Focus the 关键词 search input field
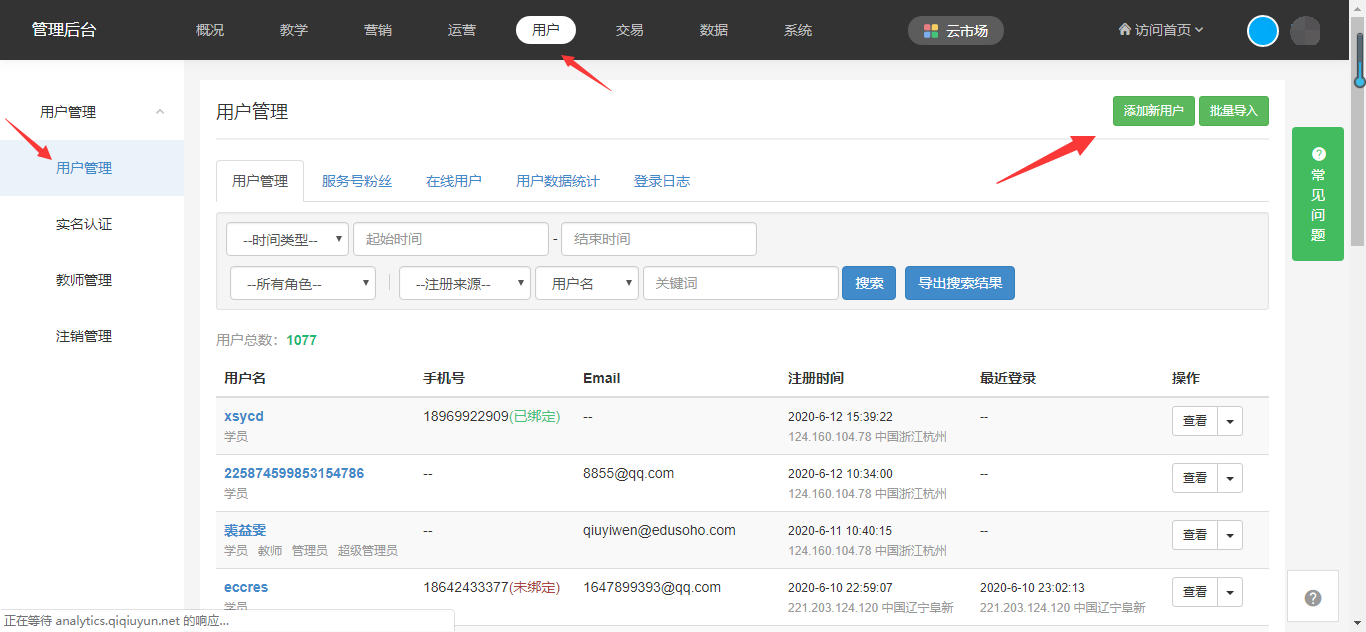Image resolution: width=1366 pixels, height=632 pixels. (x=740, y=284)
